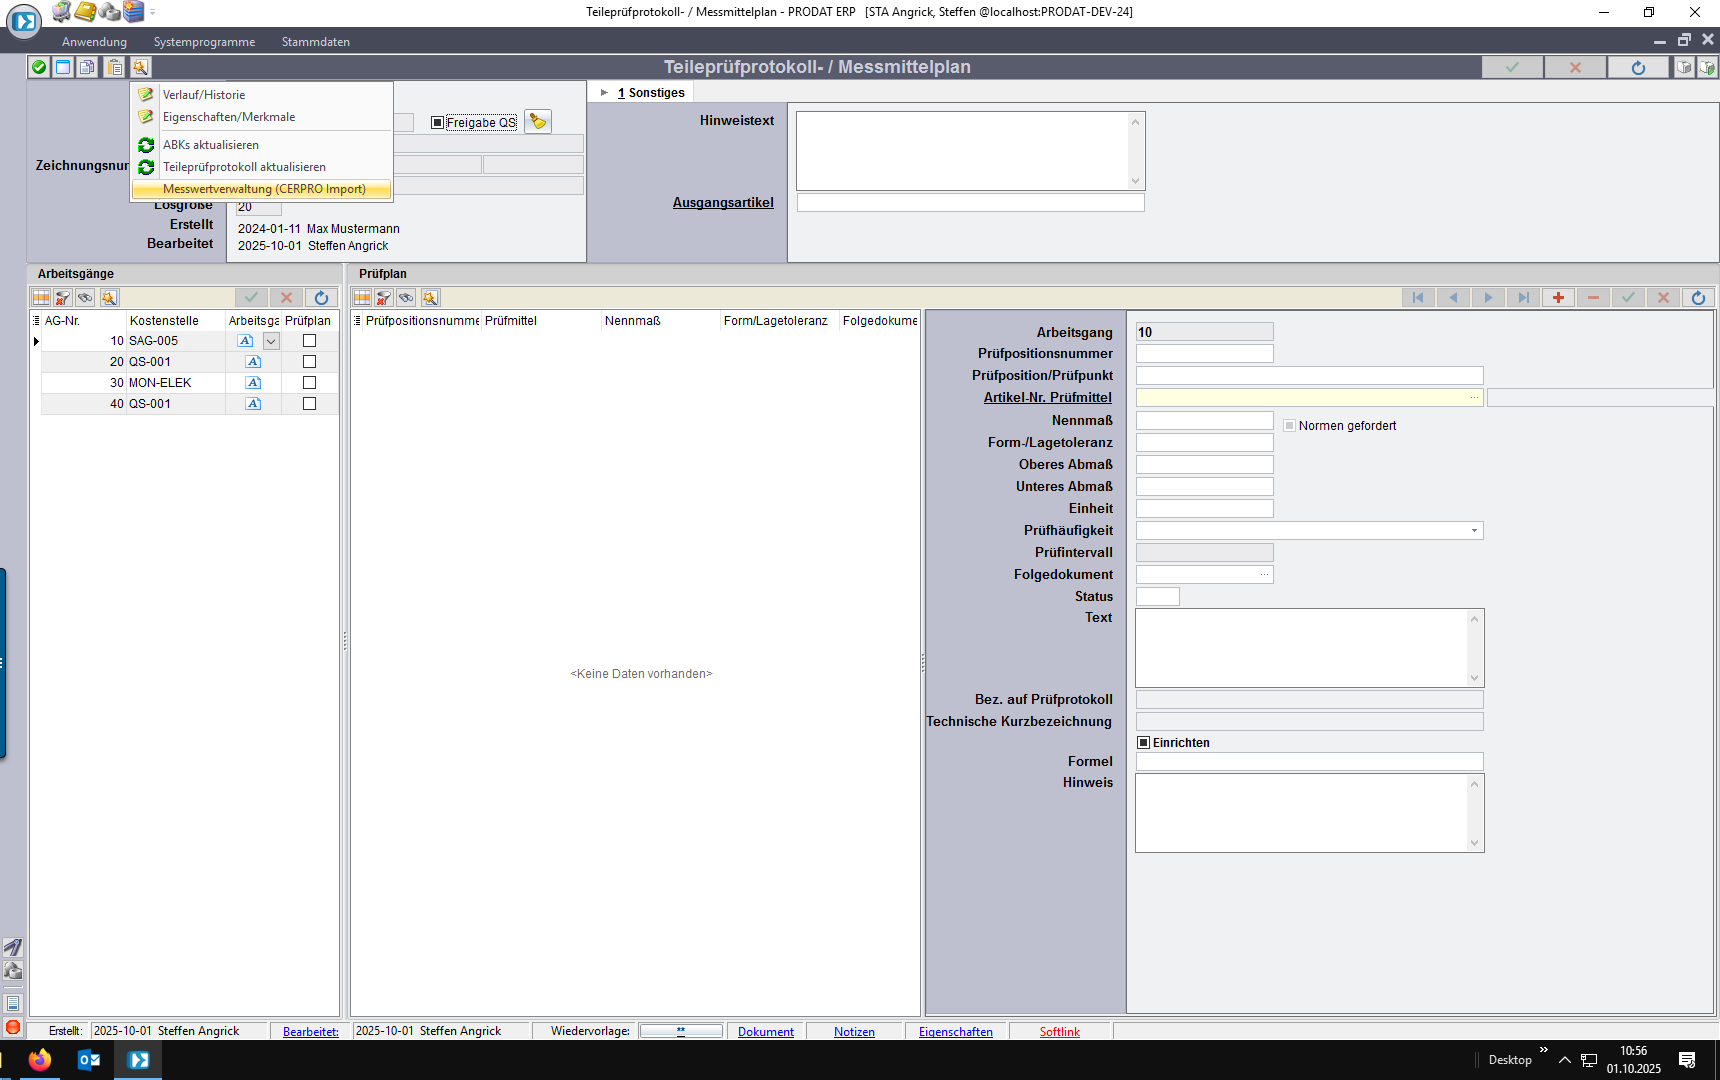This screenshot has width=1720, height=1080.
Task: Click into the Prüfpositionsnummer input field
Action: 1204,354
